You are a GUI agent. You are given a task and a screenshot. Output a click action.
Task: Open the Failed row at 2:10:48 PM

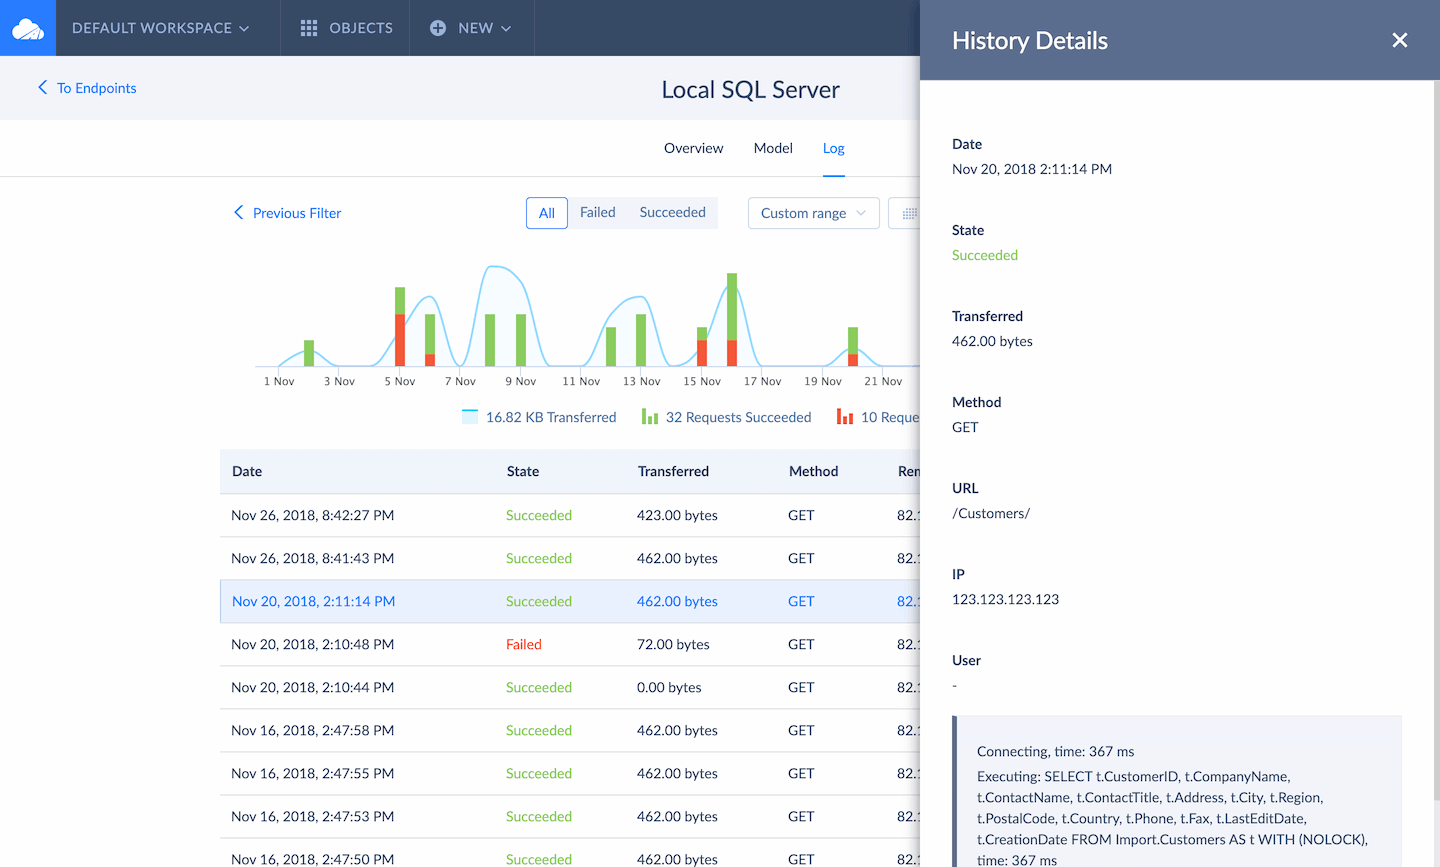click(570, 644)
